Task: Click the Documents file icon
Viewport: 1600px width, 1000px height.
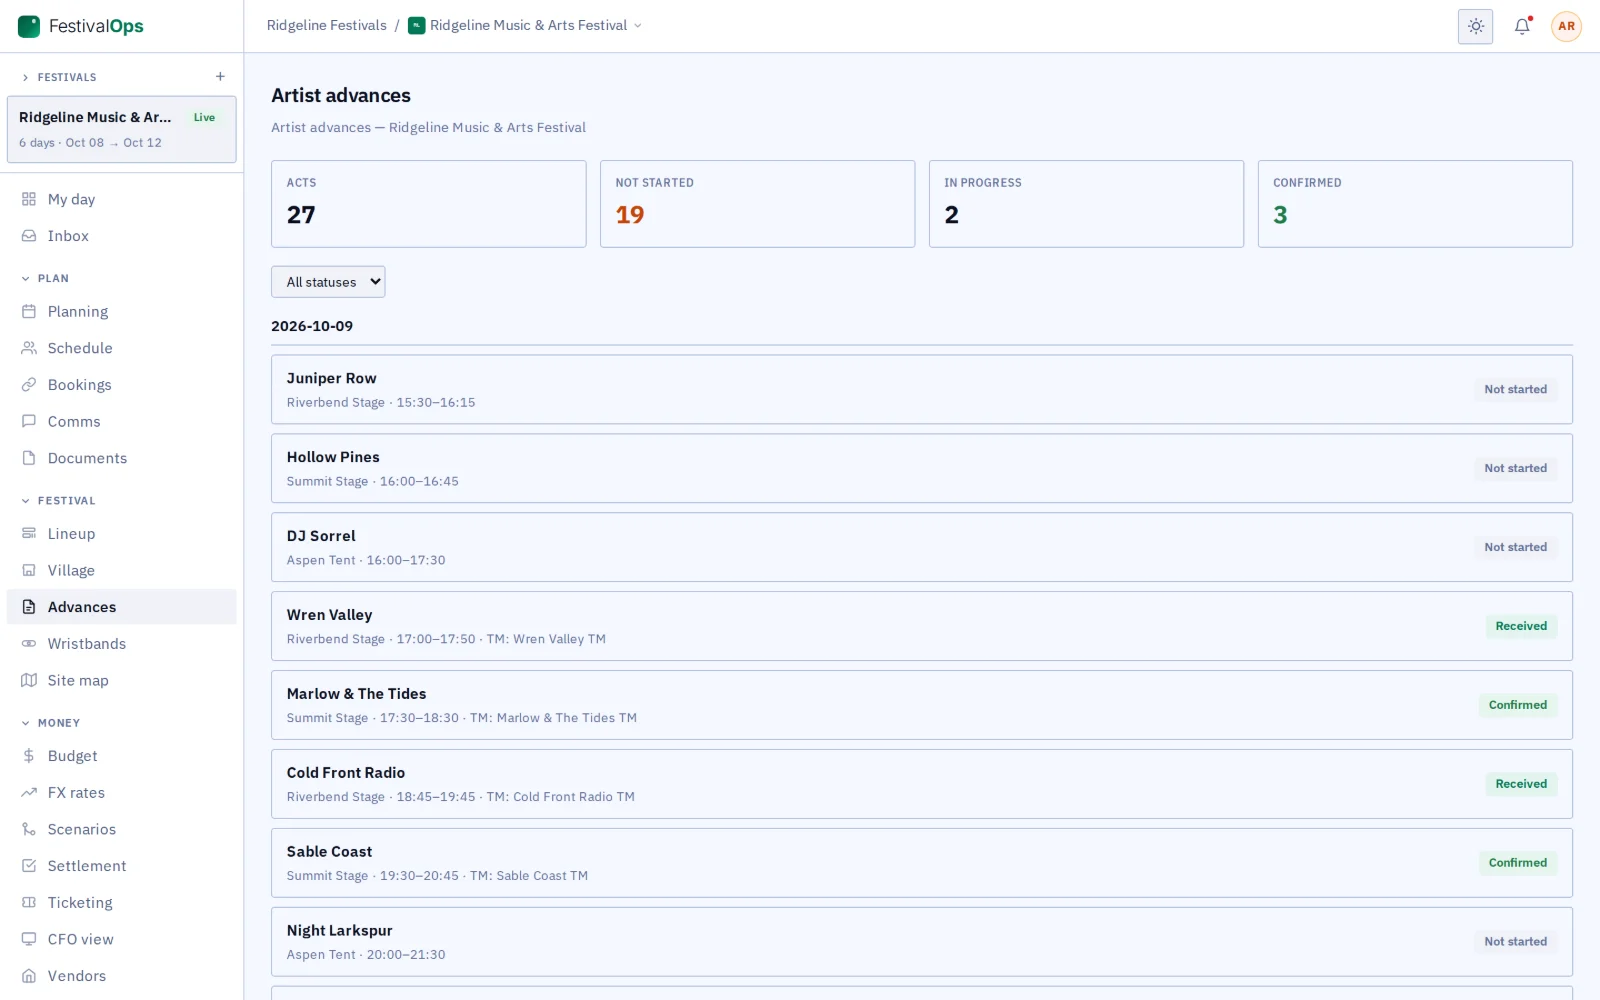Action: click(x=29, y=458)
